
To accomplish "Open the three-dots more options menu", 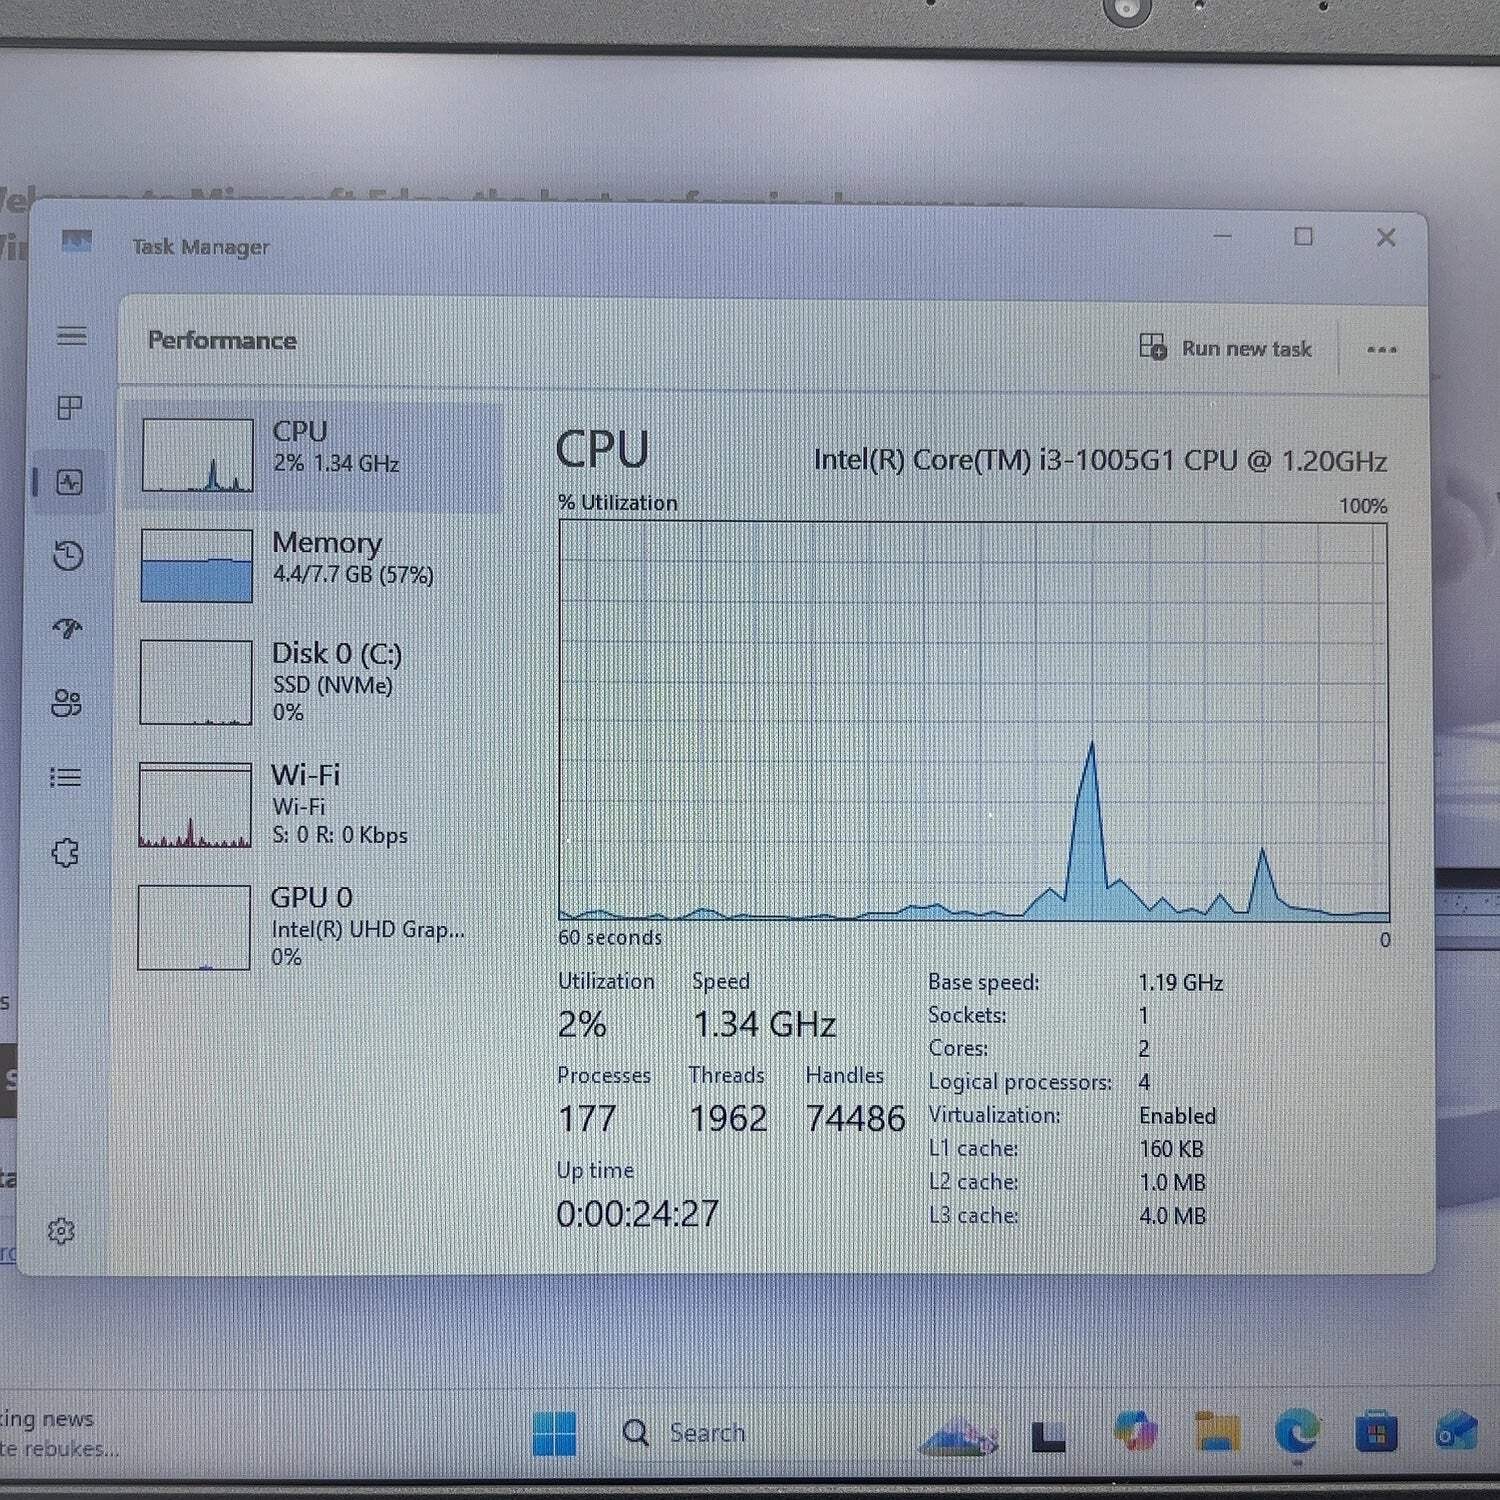I will (x=1382, y=349).
